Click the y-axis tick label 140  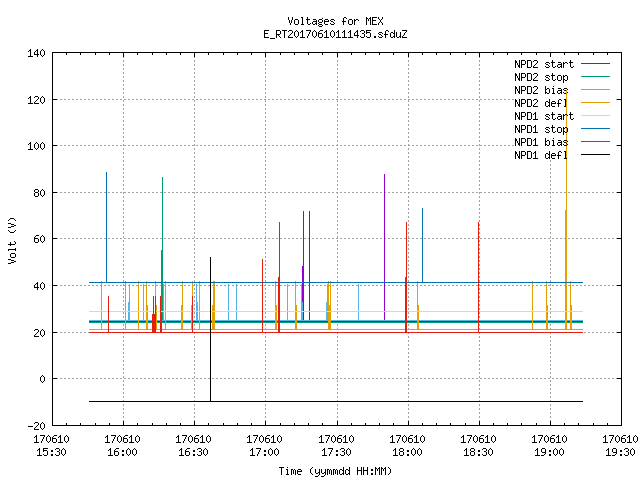[x=36, y=53]
